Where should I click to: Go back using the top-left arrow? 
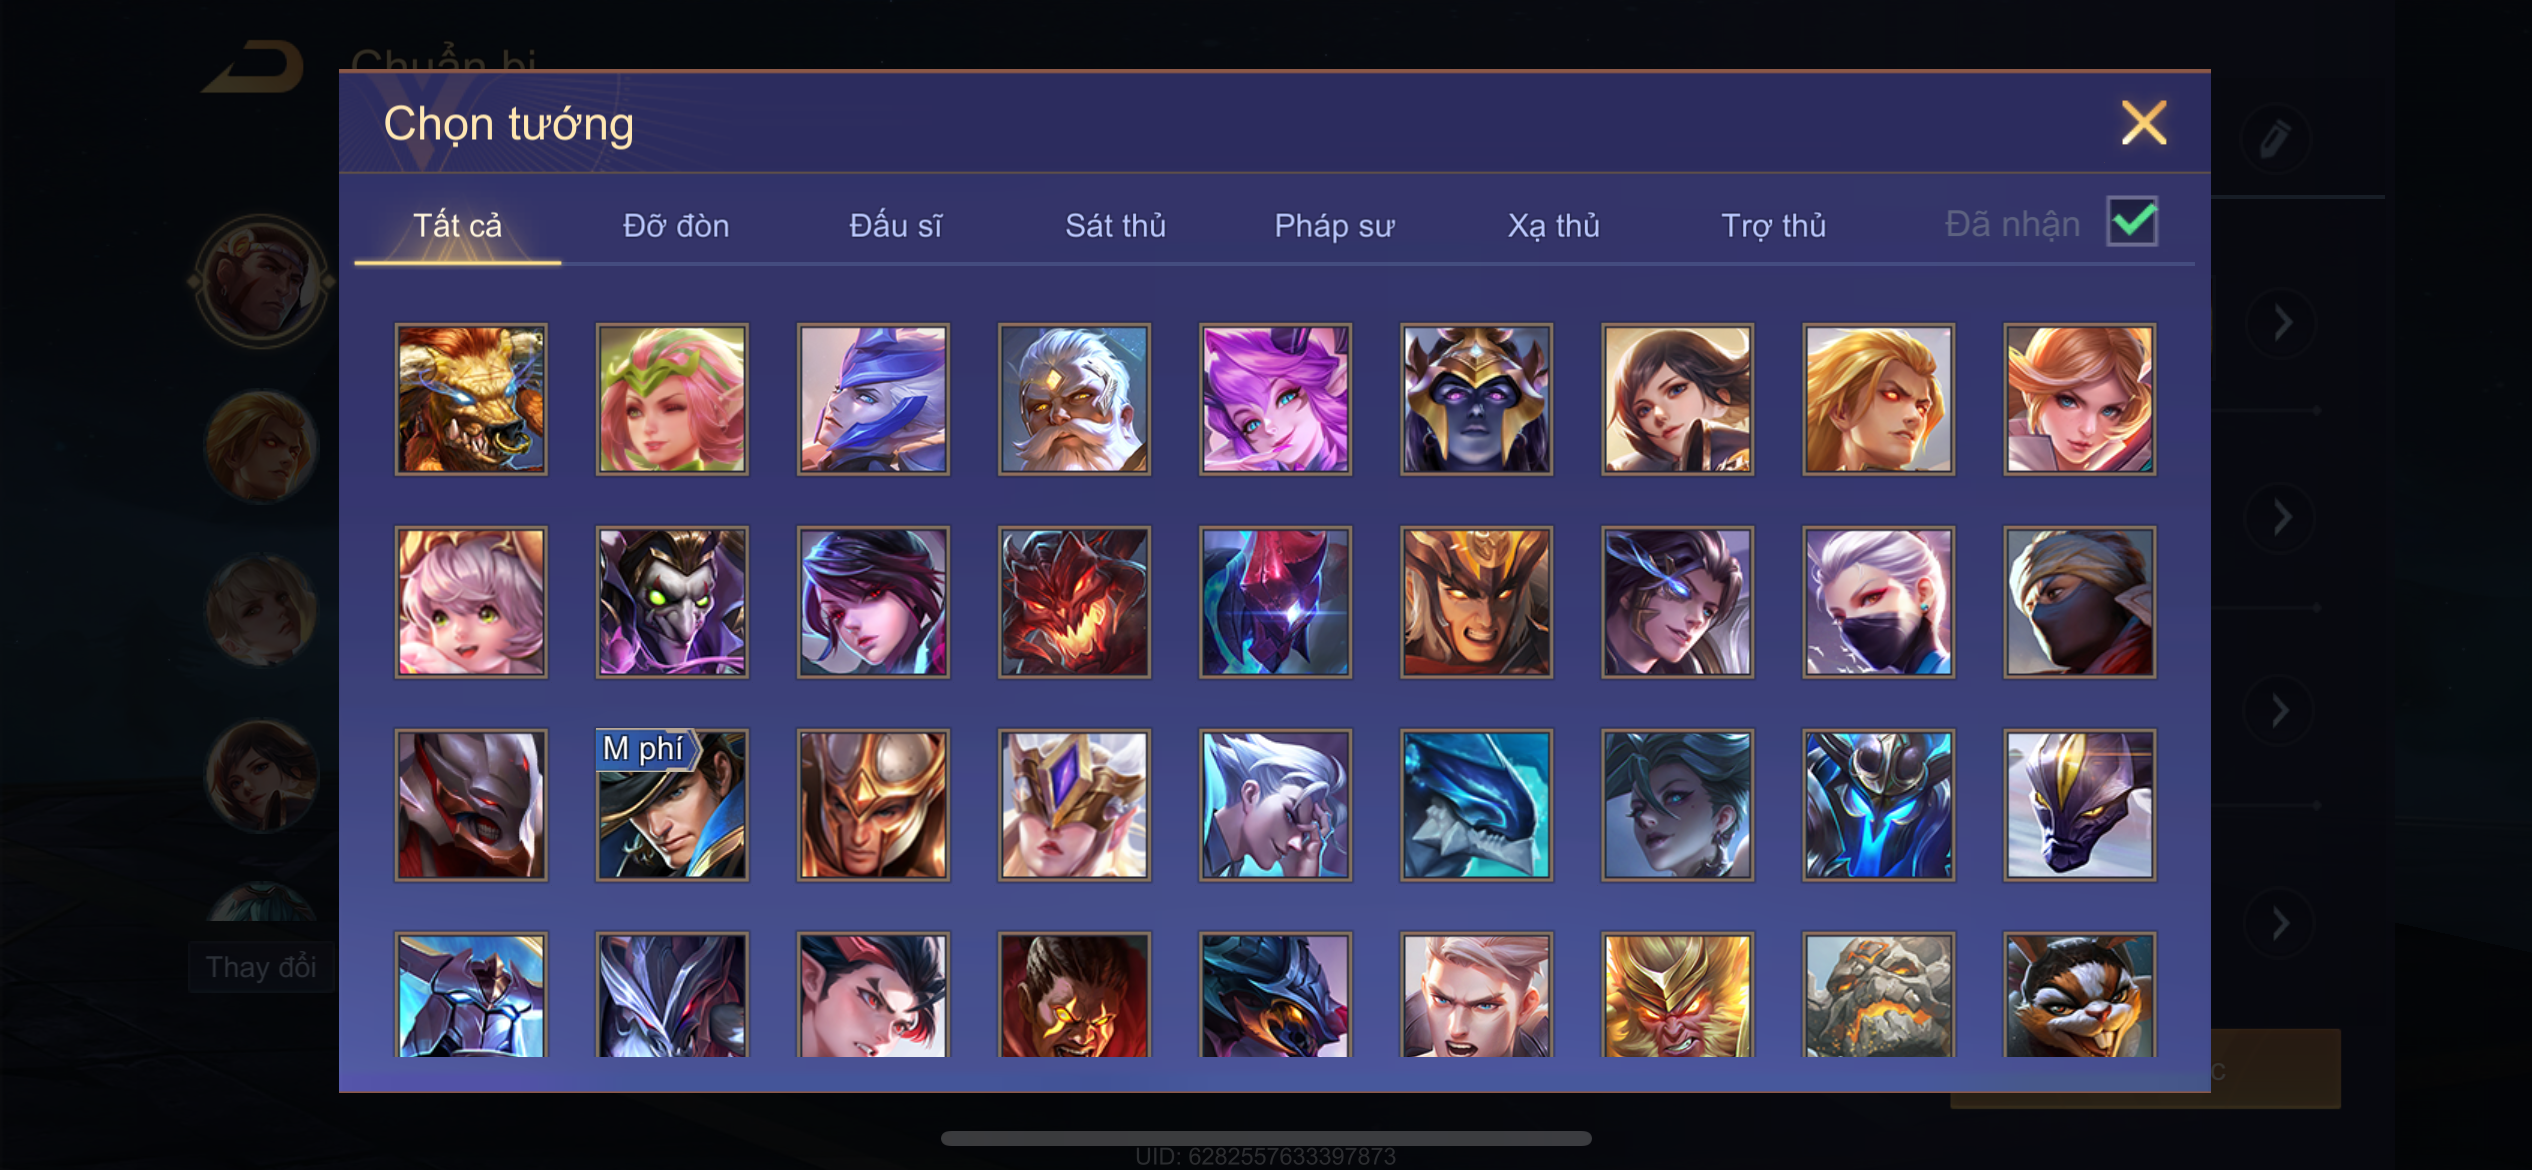coord(253,67)
